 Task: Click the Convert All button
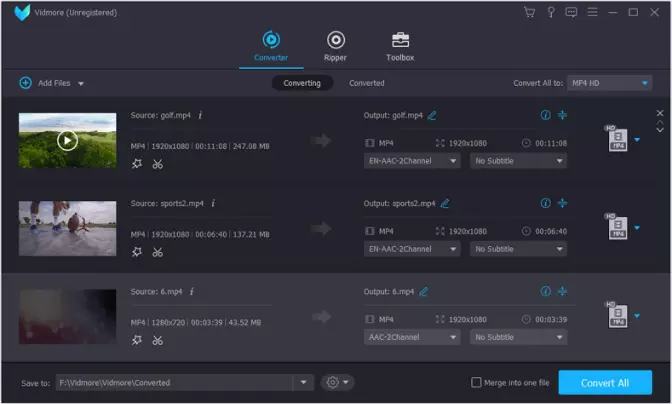tap(605, 383)
